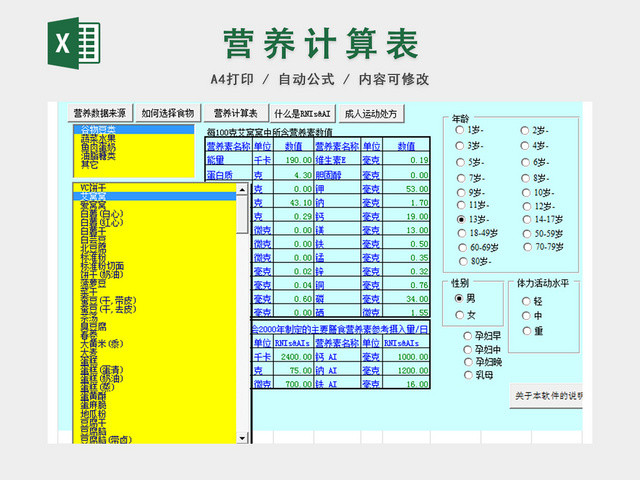This screenshot has height=480, width=640.
Task: Open the 成人运动处方 button
Action: [x=371, y=113]
